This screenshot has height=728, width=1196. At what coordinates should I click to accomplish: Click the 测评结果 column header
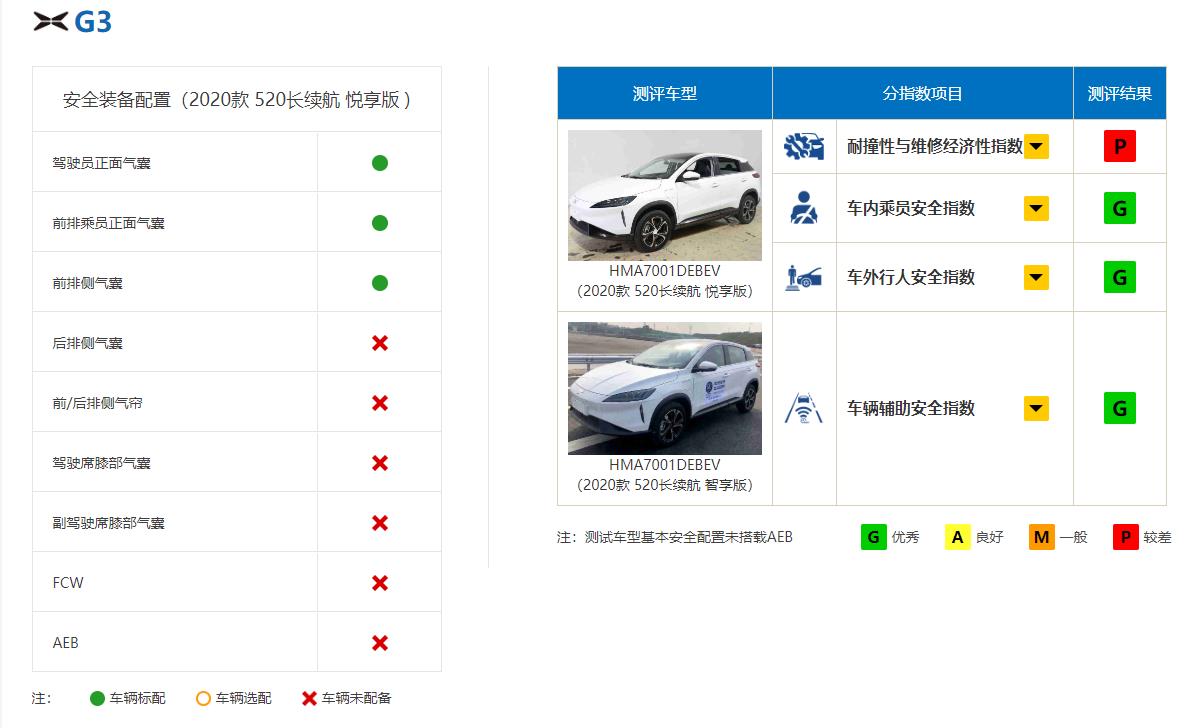[1119, 93]
